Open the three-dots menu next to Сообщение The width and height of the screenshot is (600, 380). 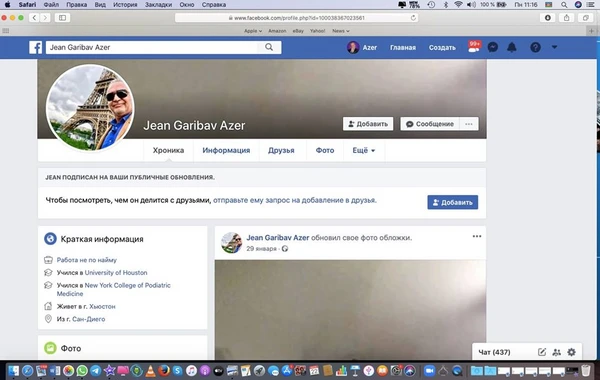pyautogui.click(x=469, y=124)
